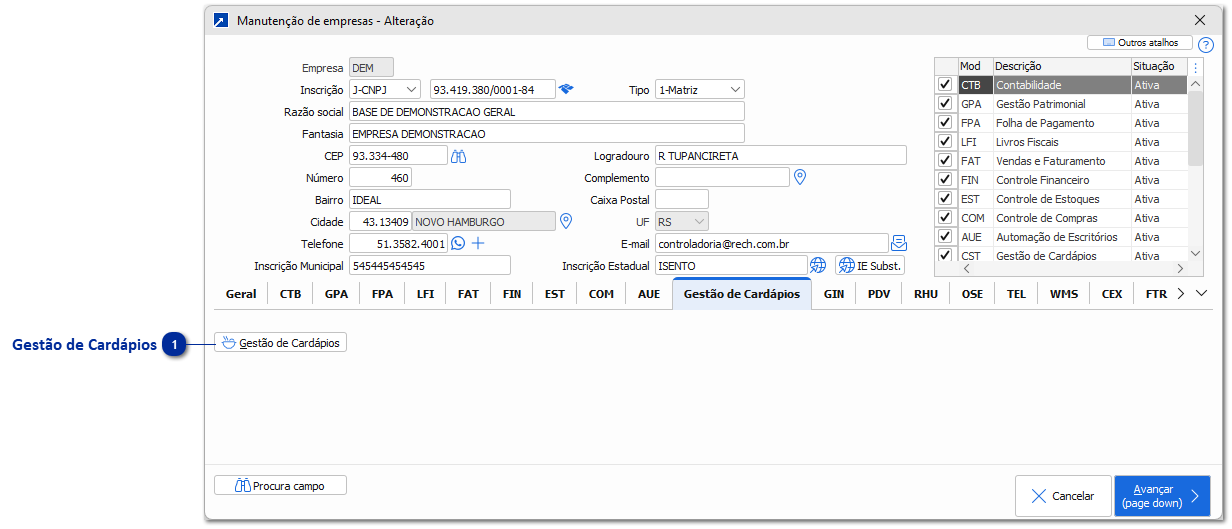Viewport: 1232px width, 529px height.
Task: Click the location pin next to Cidade
Action: coord(566,221)
